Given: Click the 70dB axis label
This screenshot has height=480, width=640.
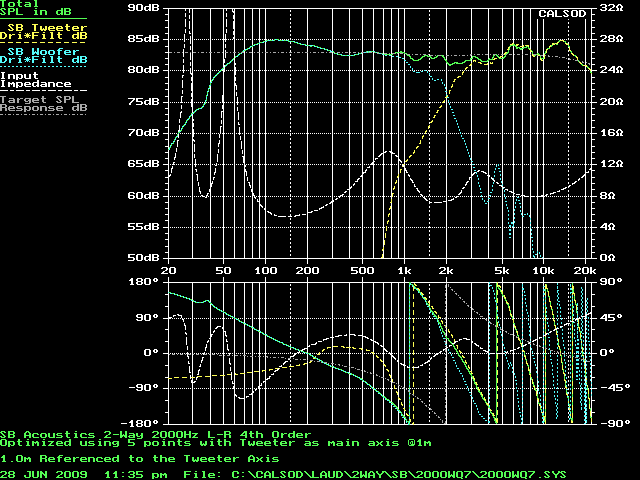Looking at the screenshot, I should click(143, 132).
